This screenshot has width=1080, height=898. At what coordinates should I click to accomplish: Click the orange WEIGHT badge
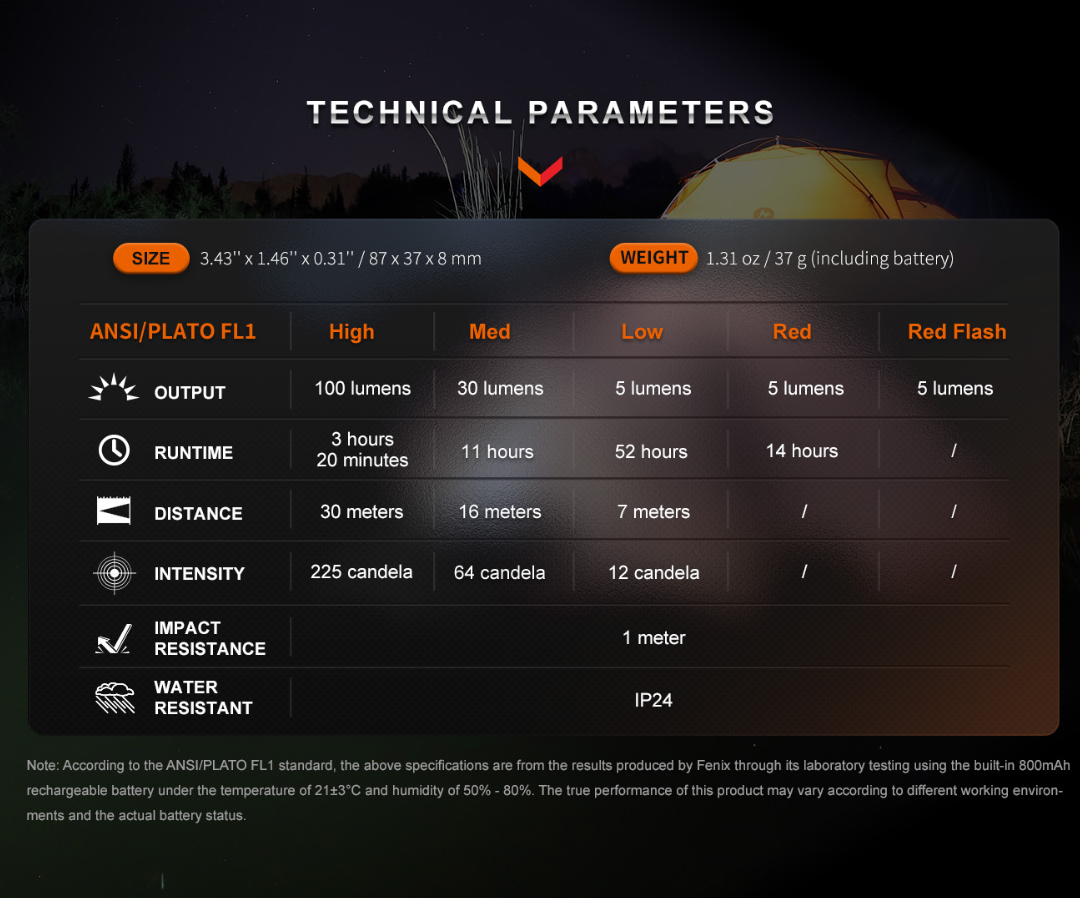654,258
